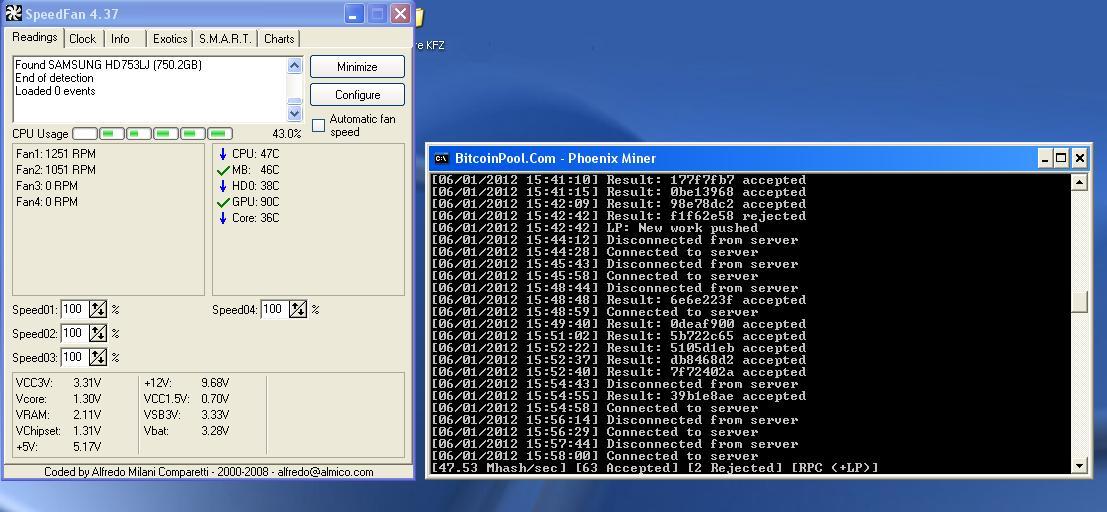Click the GPU temperature checkmark icon

point(223,202)
